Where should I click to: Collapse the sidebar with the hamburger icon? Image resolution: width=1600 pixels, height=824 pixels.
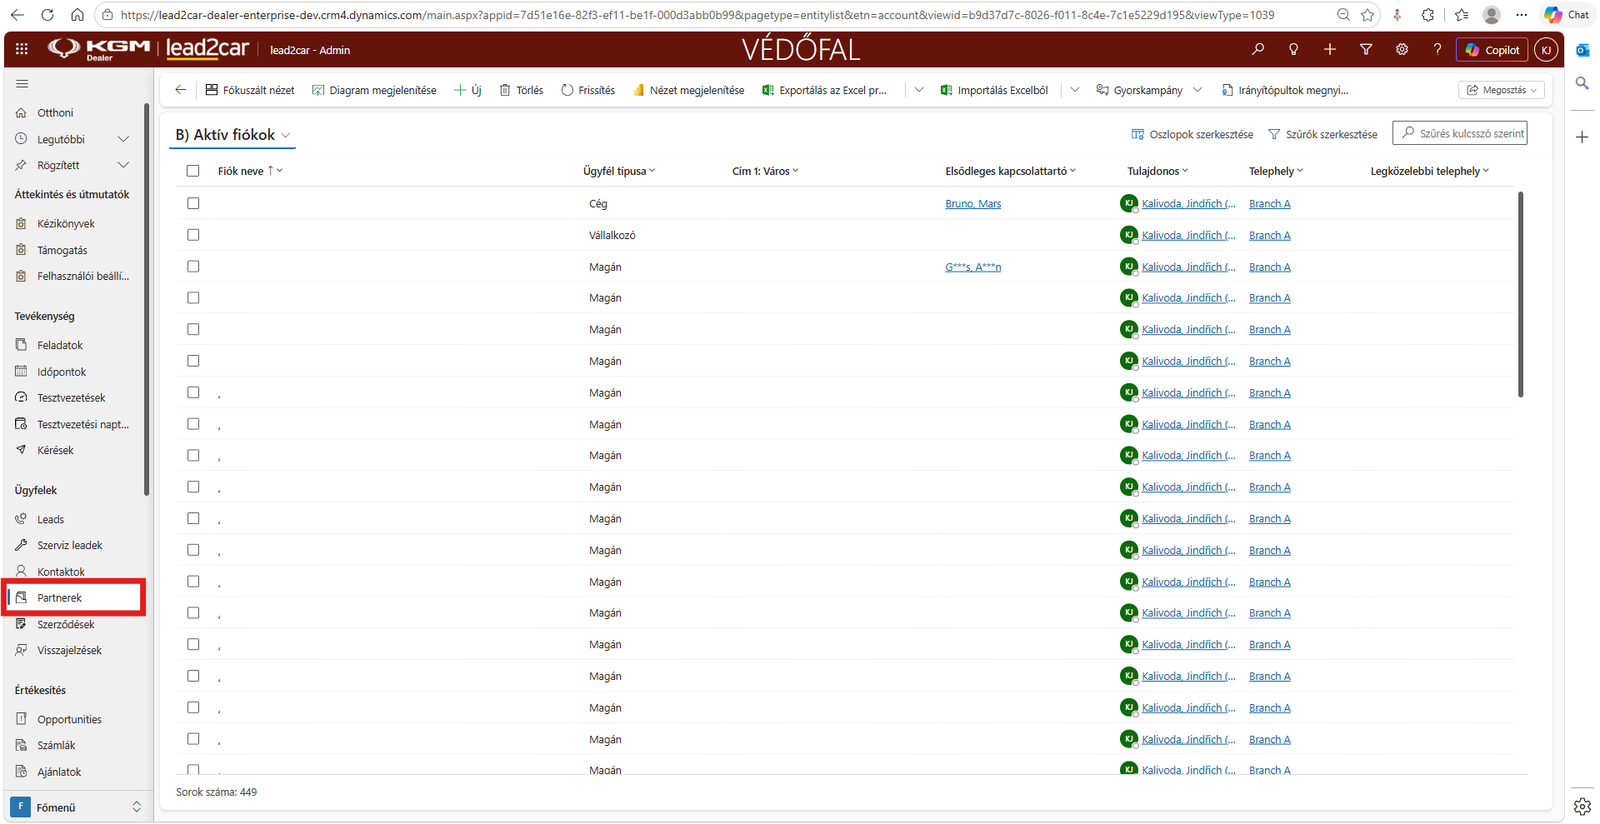tap(22, 84)
